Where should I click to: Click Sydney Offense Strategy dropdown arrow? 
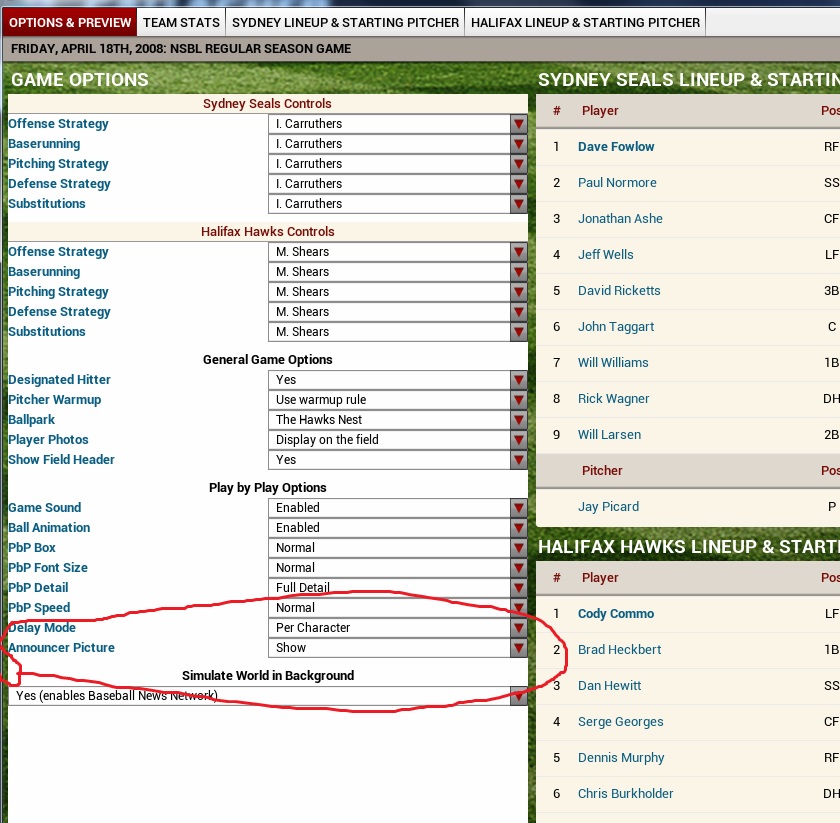(x=518, y=124)
